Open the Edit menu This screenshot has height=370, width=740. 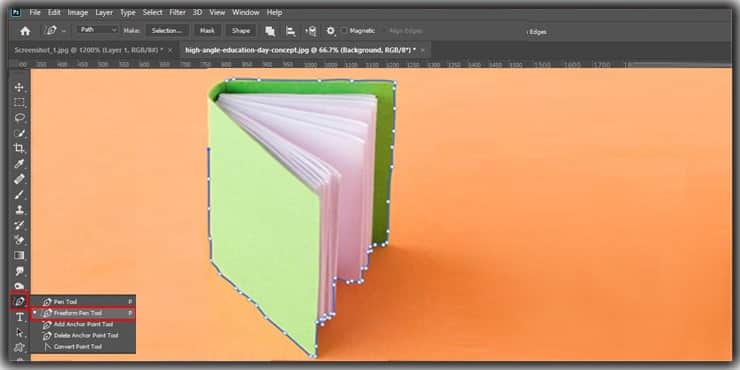click(x=54, y=13)
